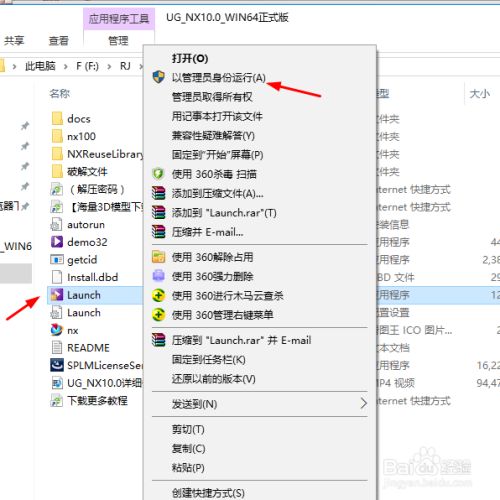Click the demo32 application icon
Image resolution: width=500 pixels, height=500 pixels.
pos(57,242)
